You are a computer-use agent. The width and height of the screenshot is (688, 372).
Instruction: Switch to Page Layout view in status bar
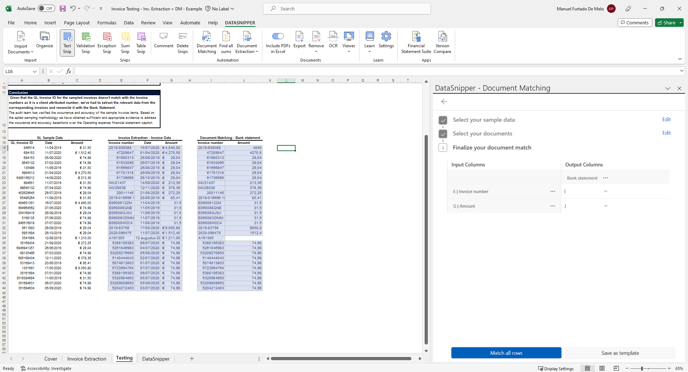(602, 368)
